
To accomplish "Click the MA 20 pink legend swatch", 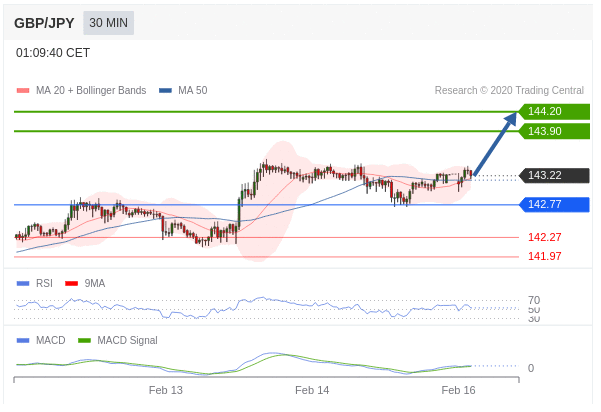I will point(23,91).
